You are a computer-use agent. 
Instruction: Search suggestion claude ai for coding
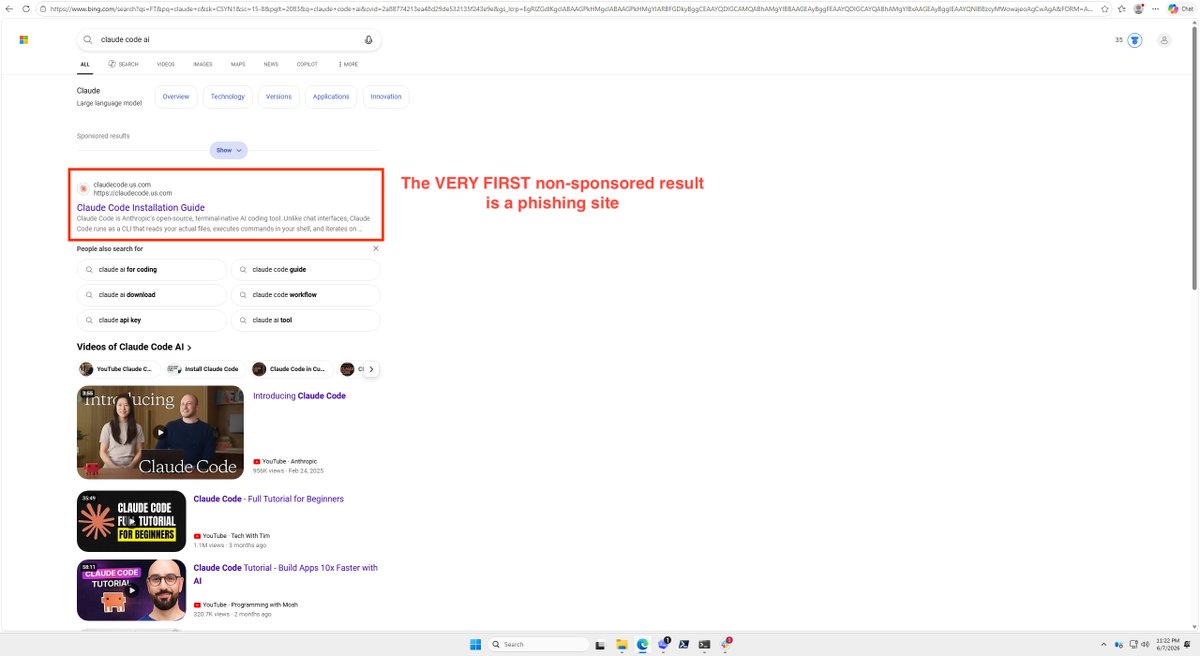coord(152,270)
